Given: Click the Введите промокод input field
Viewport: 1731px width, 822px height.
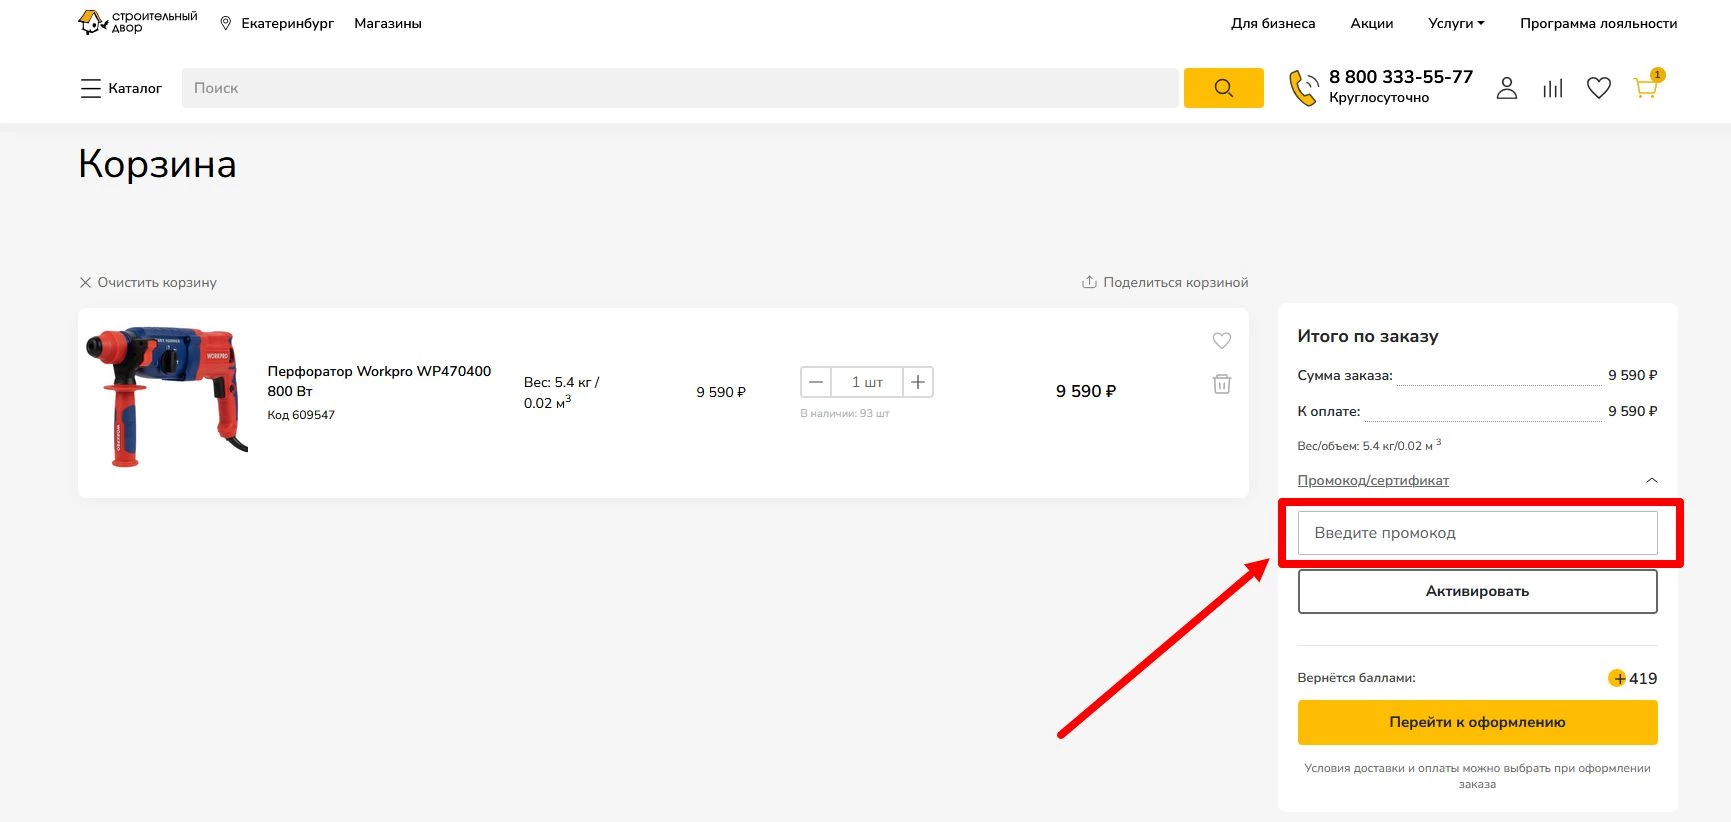Looking at the screenshot, I should (1477, 533).
